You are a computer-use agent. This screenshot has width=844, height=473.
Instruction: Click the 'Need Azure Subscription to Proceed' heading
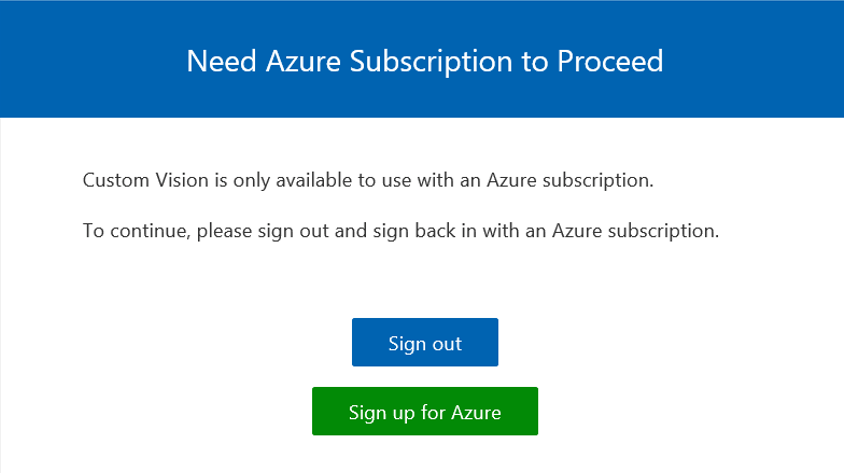point(424,61)
